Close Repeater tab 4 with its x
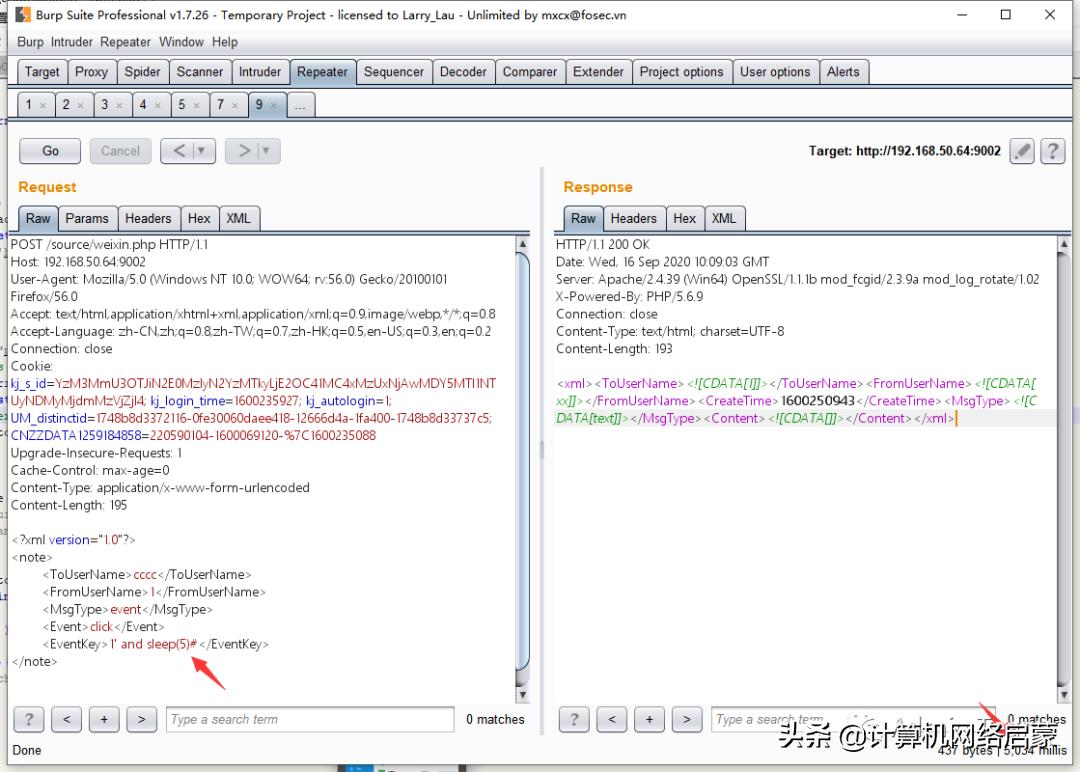Screen dimensions: 1080x772 (x=158, y=105)
